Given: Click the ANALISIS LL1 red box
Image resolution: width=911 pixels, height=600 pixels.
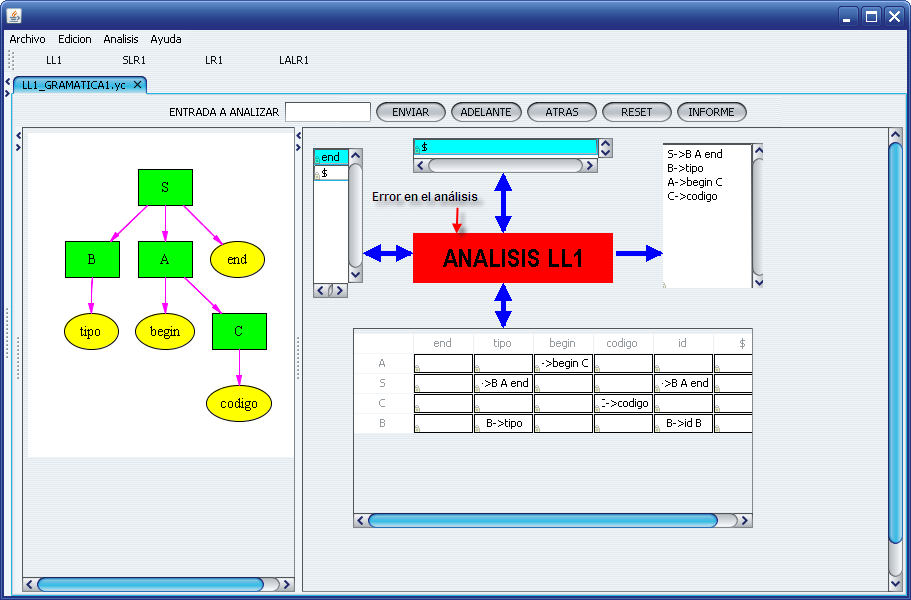Looking at the screenshot, I should point(512,258).
